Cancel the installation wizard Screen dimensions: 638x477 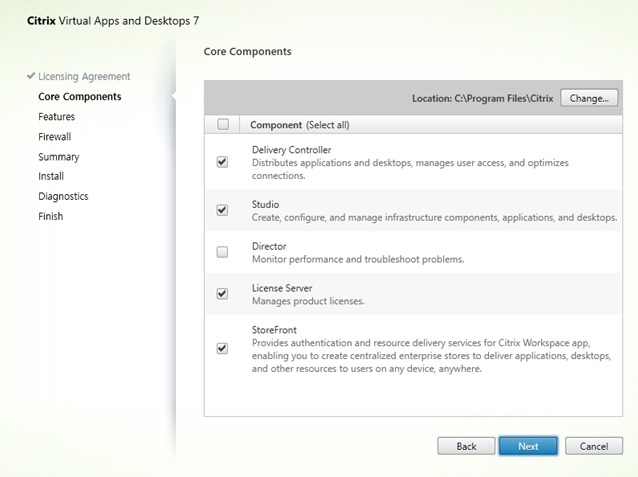594,446
